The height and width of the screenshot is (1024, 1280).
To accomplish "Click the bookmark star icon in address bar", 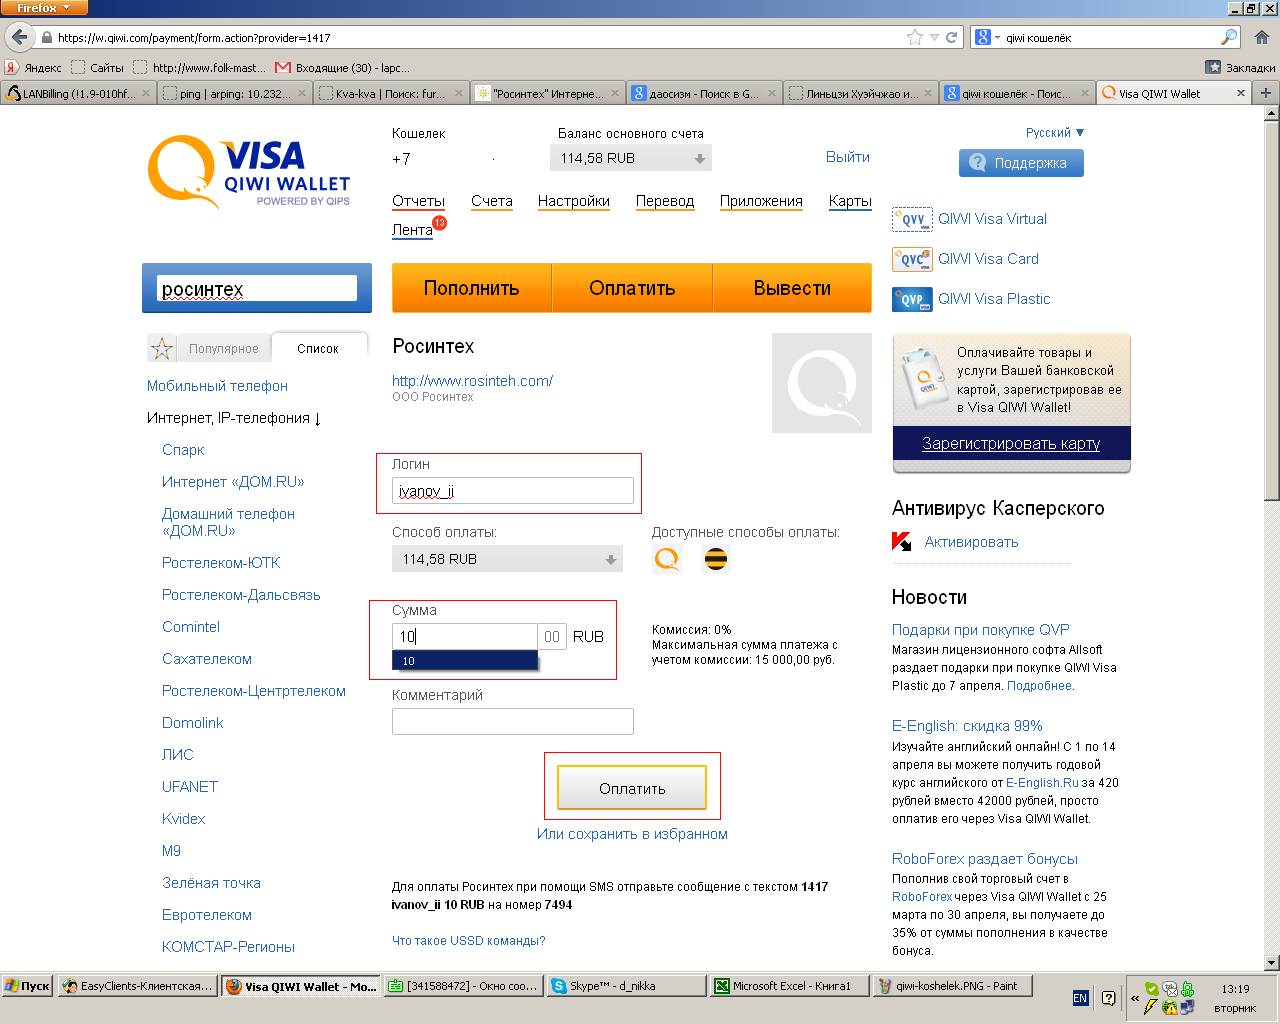I will (x=914, y=37).
